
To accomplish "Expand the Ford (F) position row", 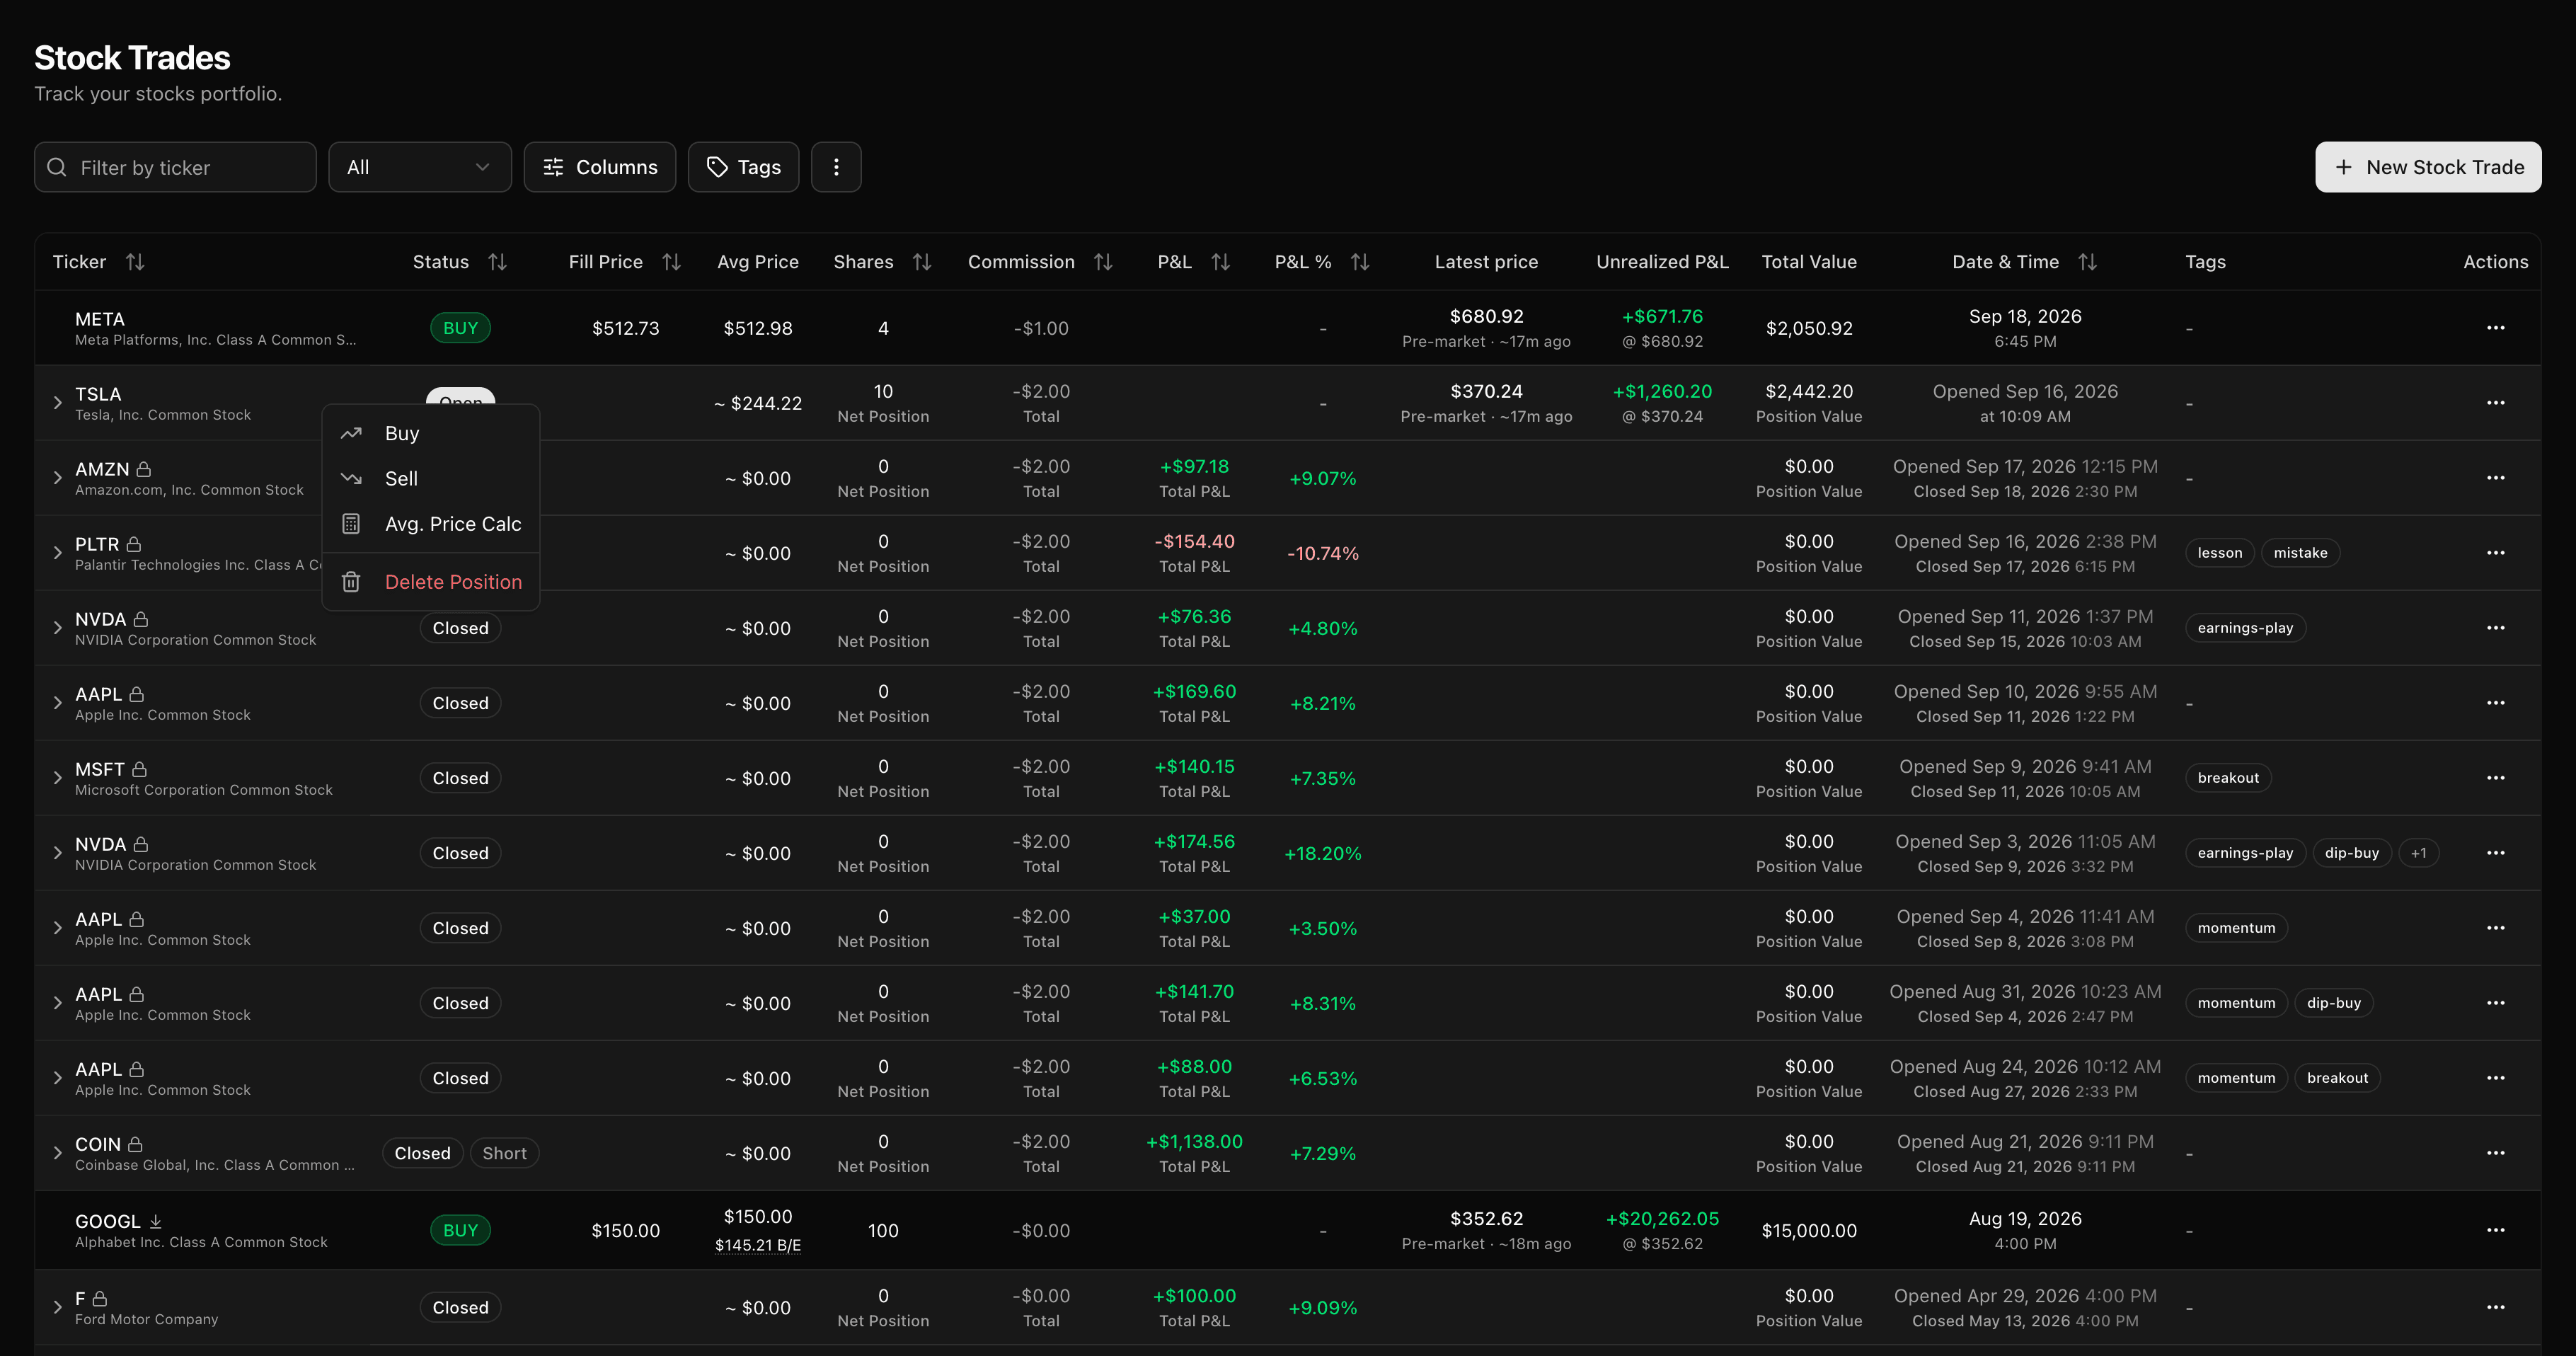I will click(58, 1307).
